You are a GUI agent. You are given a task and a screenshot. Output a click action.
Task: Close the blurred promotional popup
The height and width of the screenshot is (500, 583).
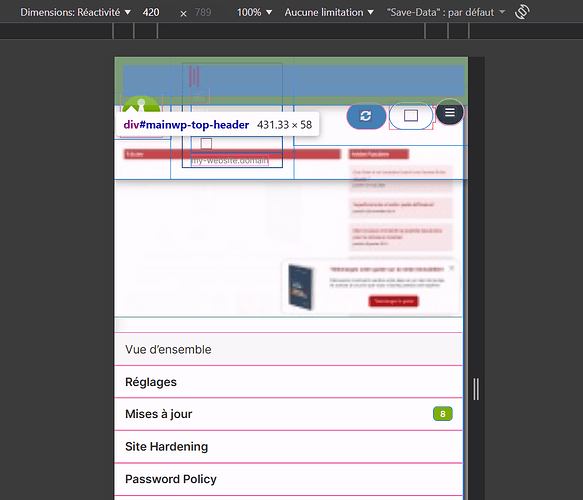coord(451,268)
